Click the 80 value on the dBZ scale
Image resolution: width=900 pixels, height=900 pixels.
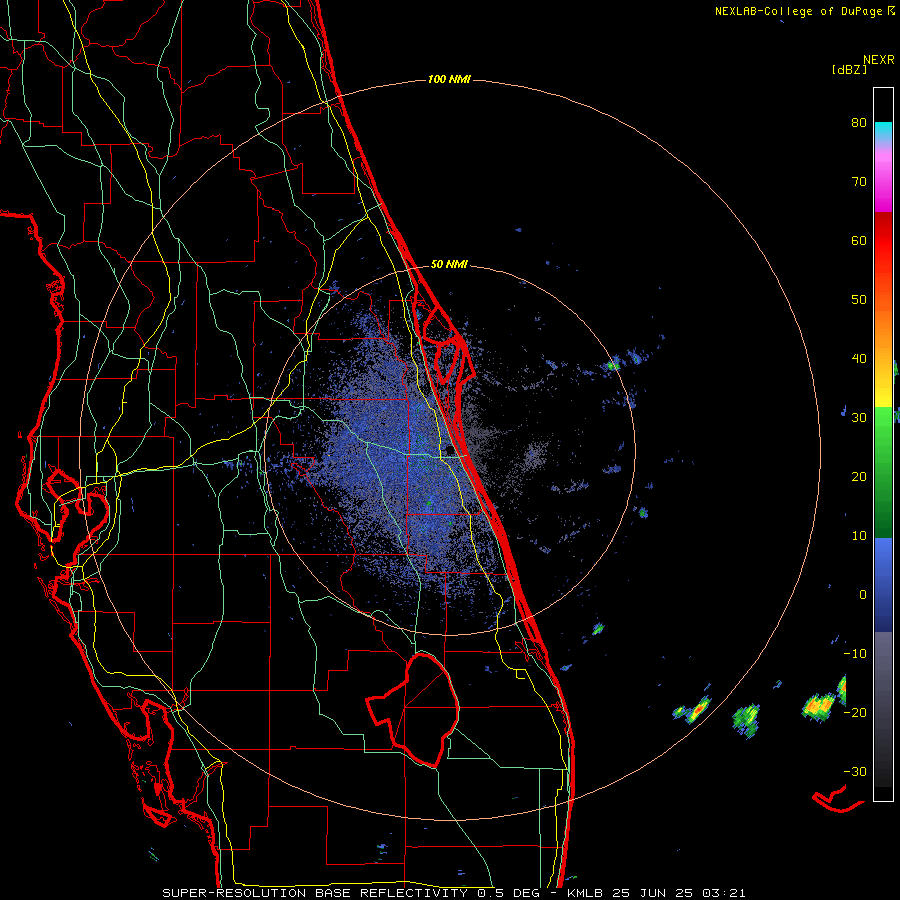click(859, 122)
